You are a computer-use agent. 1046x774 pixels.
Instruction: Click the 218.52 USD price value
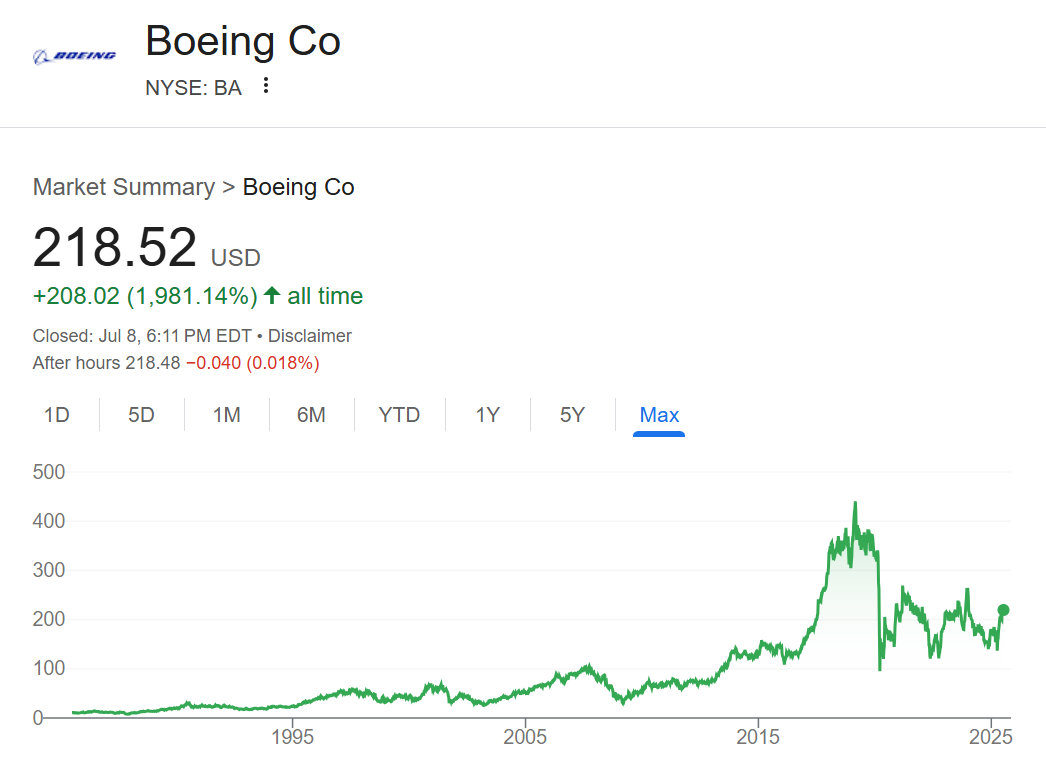coord(114,248)
